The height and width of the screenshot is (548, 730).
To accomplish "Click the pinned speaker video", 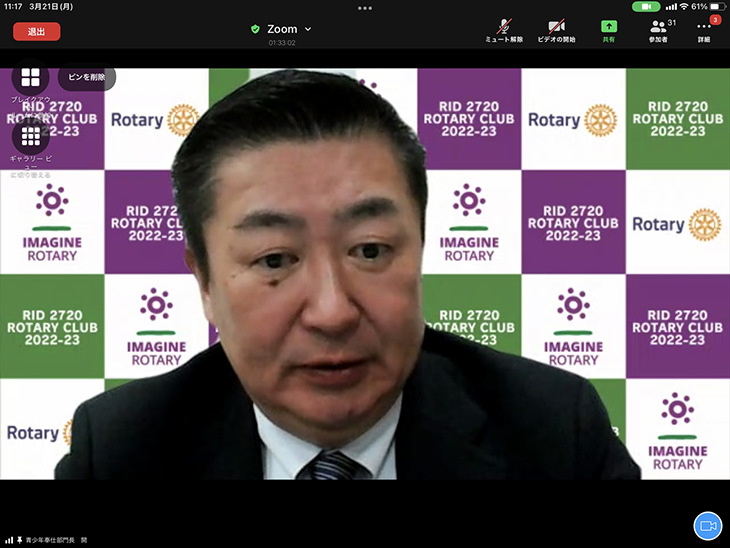I will (x=365, y=274).
